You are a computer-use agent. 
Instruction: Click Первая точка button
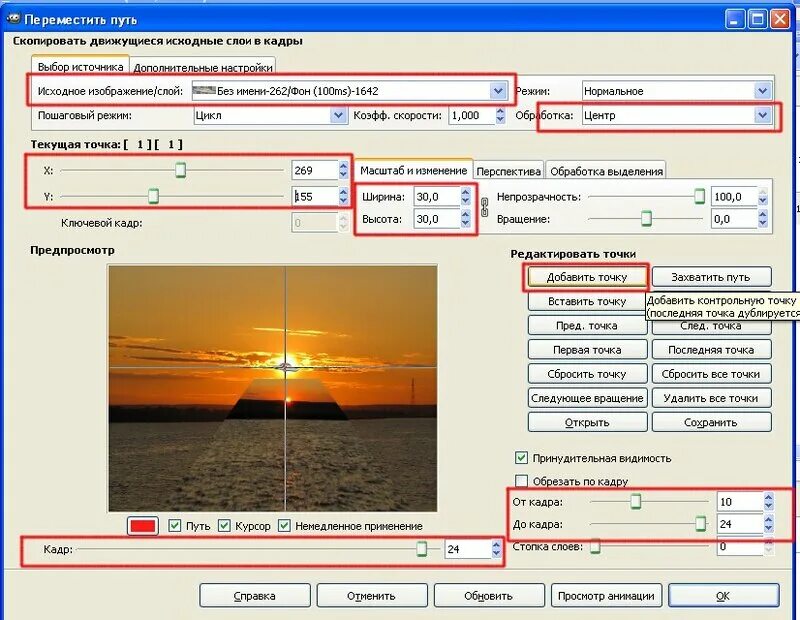point(587,350)
